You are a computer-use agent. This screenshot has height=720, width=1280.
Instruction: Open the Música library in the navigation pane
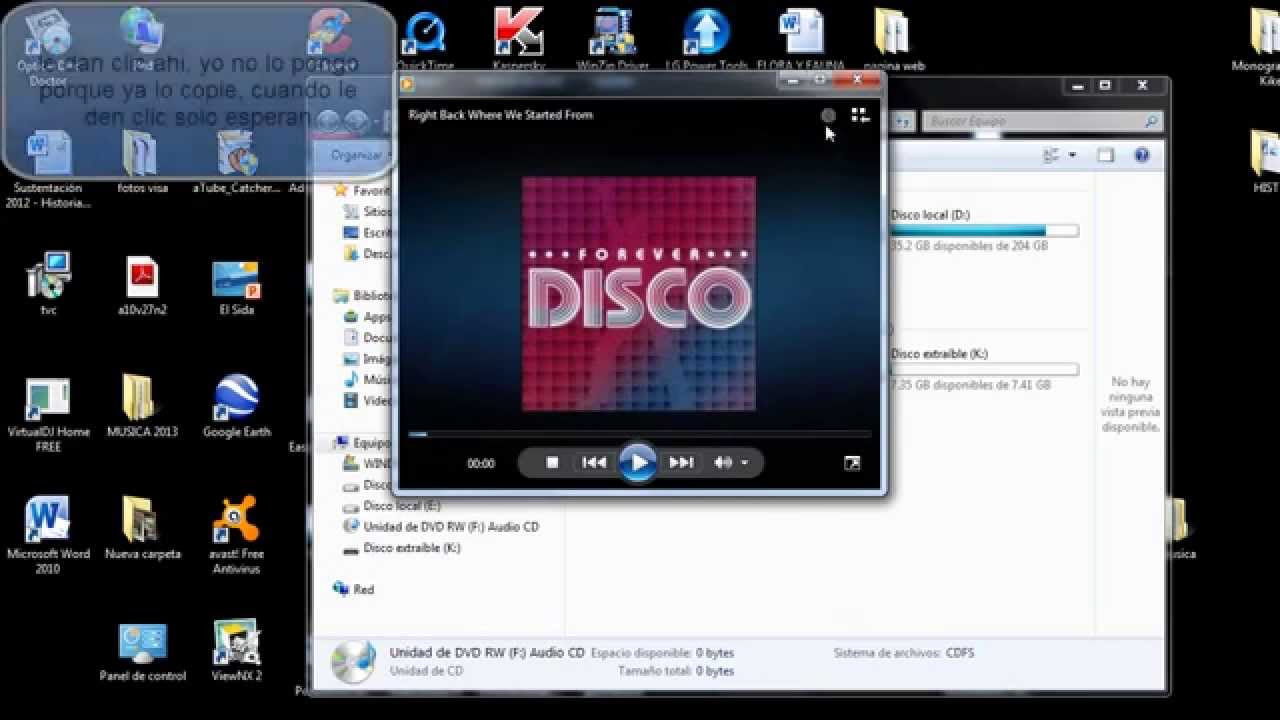click(x=368, y=380)
